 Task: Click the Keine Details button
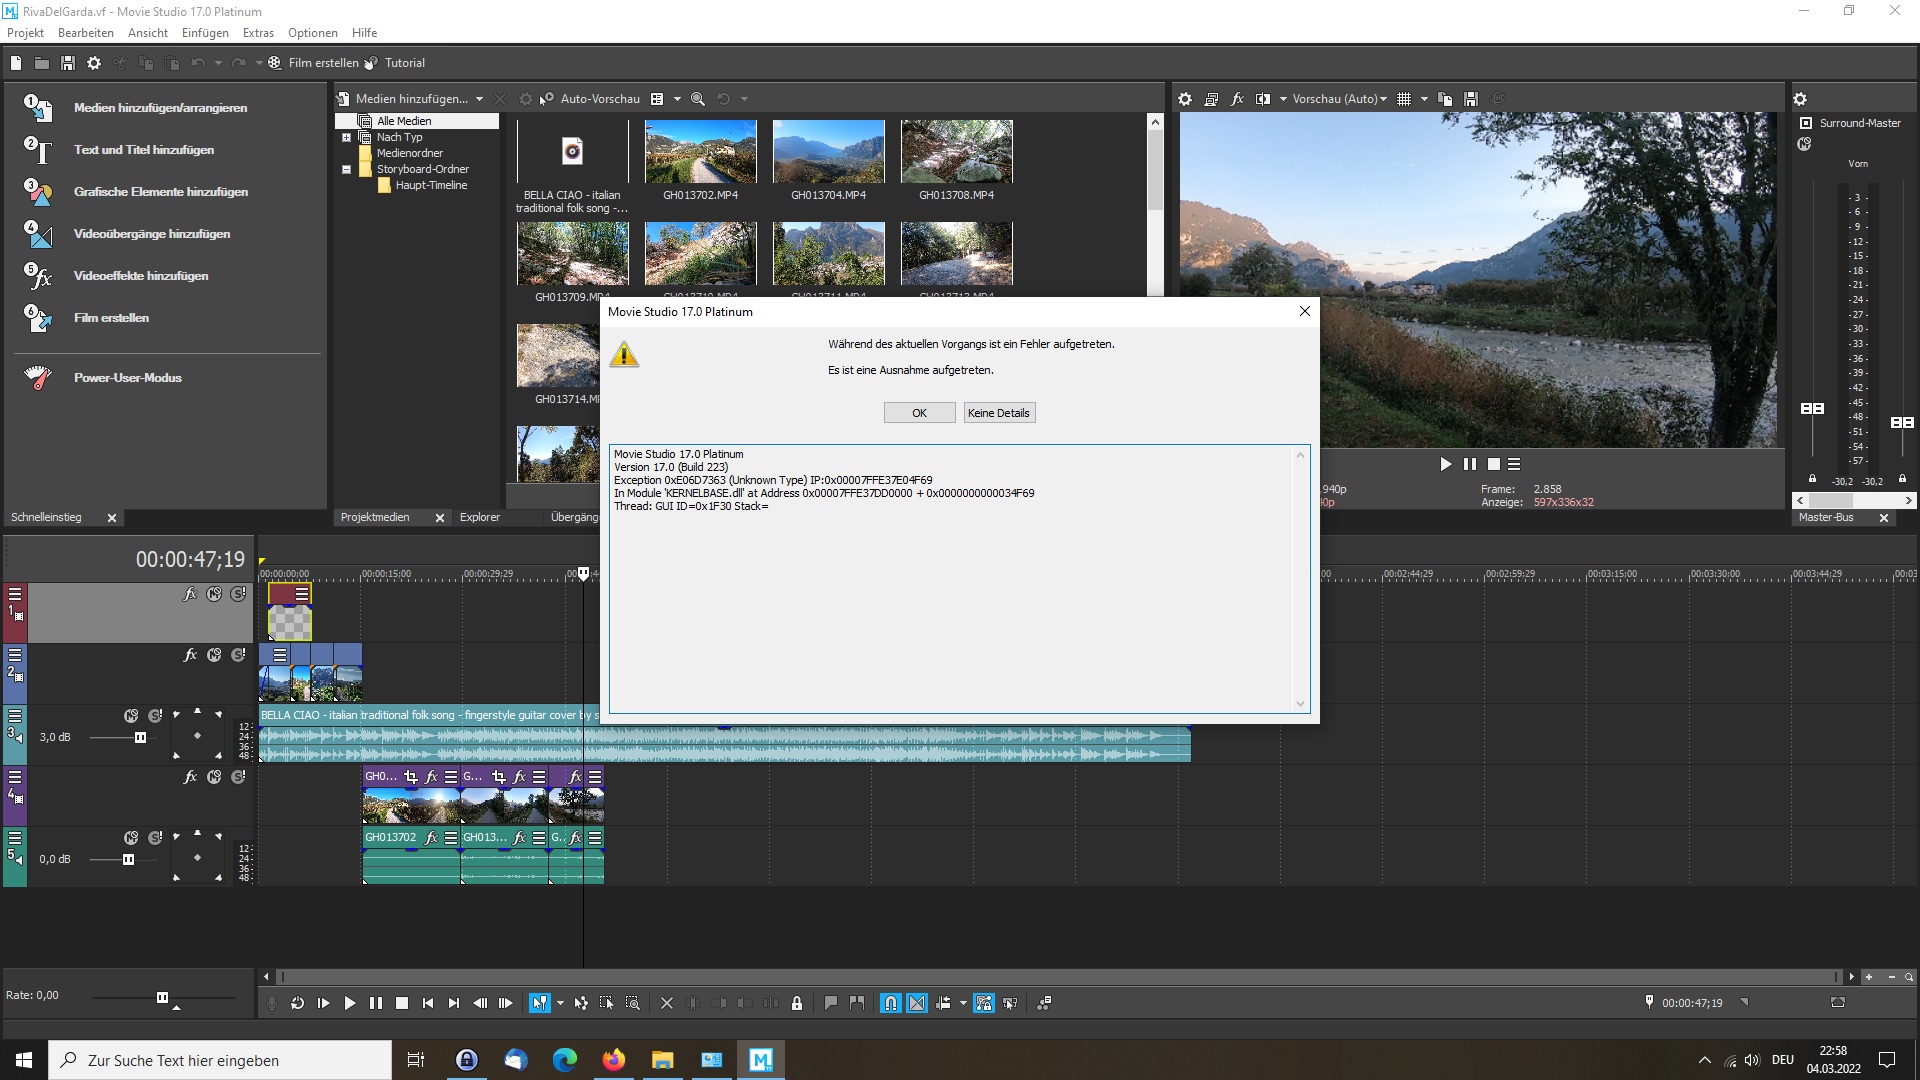tap(998, 413)
